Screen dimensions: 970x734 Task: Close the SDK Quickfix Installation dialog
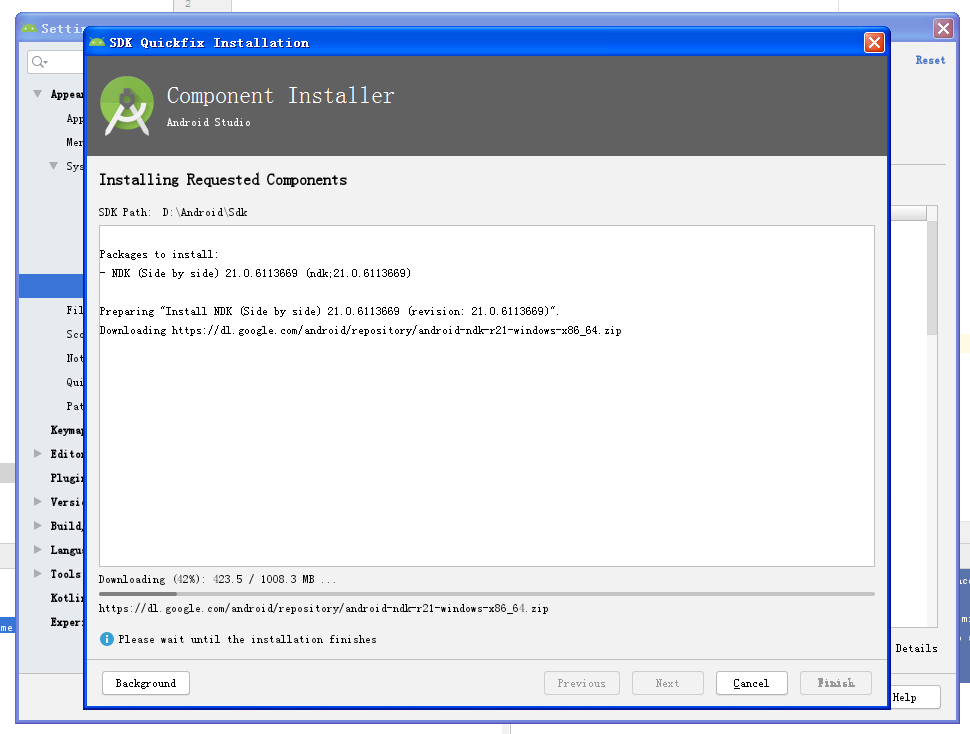coord(873,43)
